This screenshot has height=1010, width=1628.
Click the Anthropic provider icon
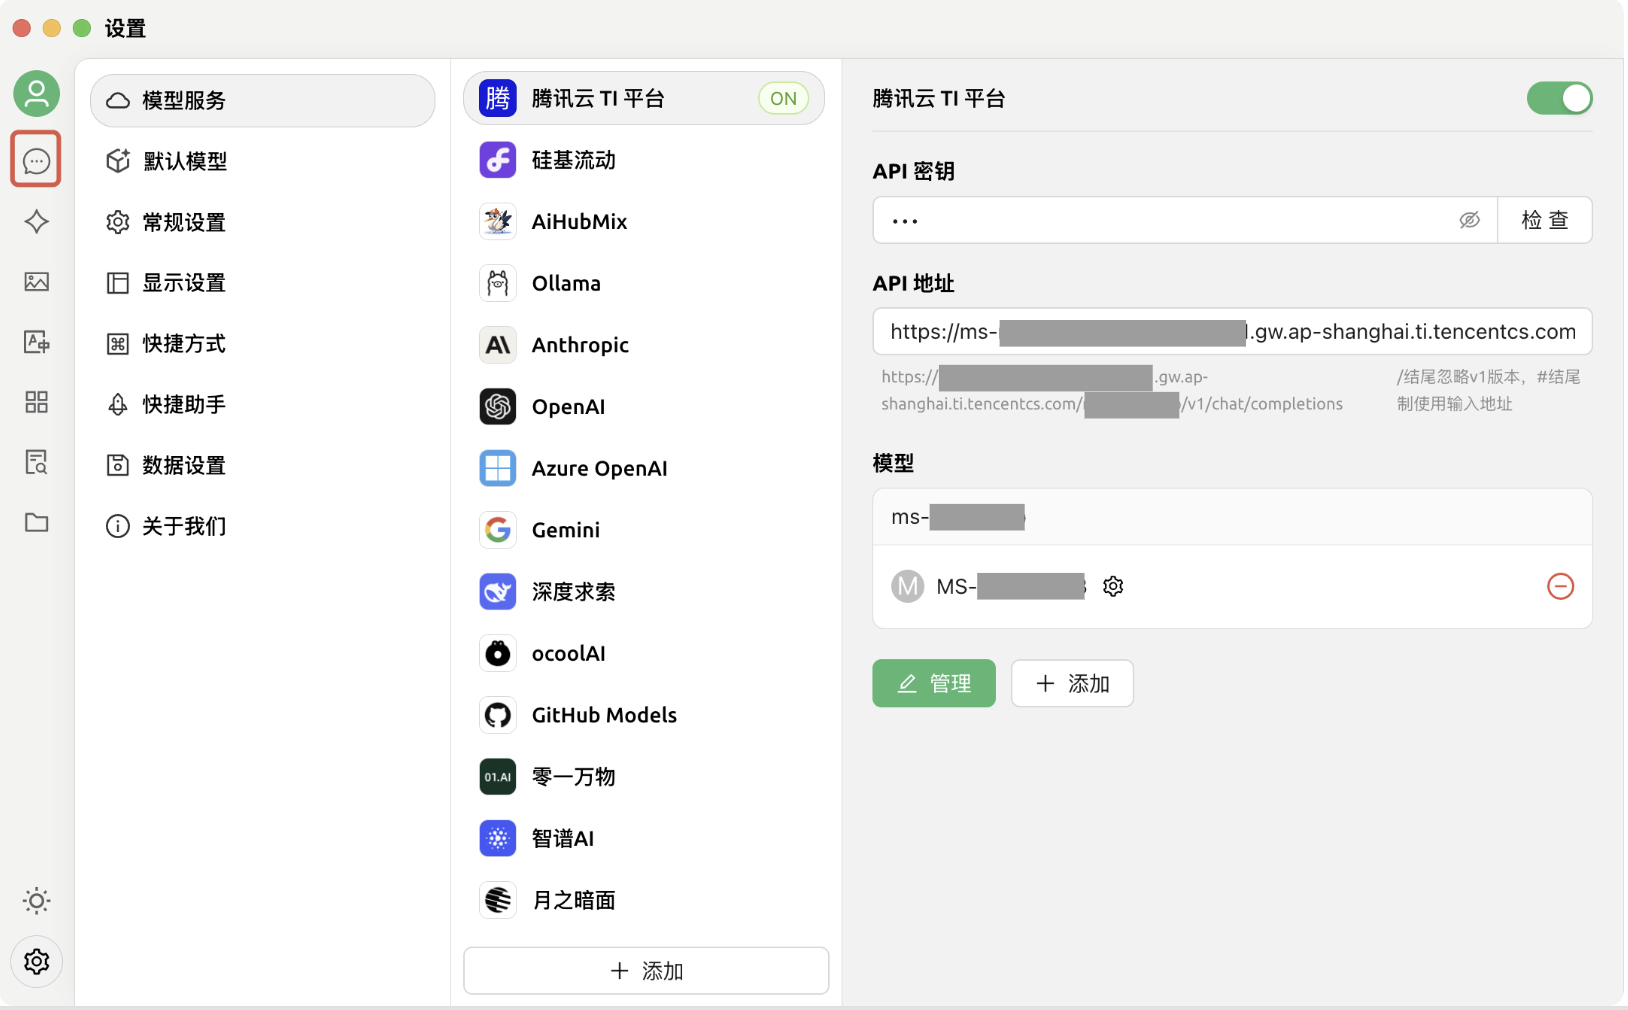[x=498, y=345]
